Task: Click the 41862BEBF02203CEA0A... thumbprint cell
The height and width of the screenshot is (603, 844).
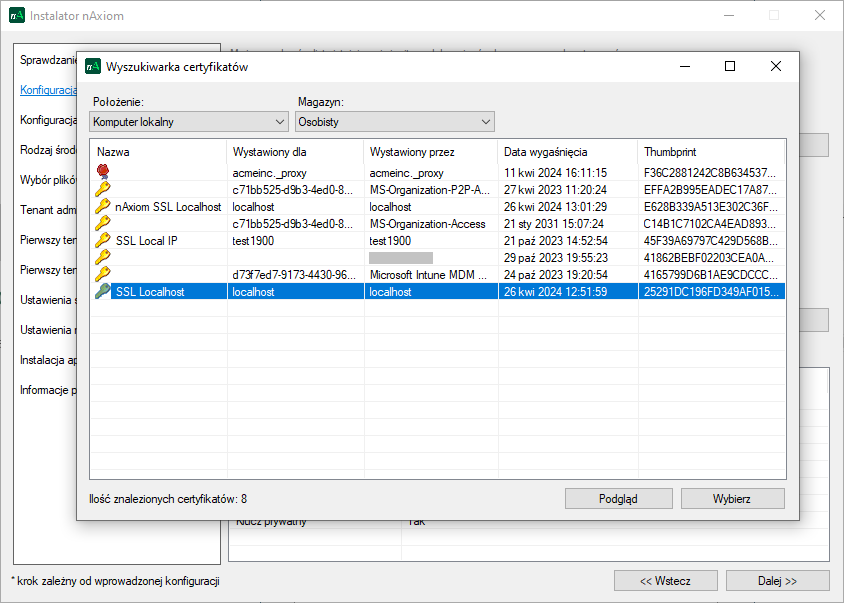Action: (x=709, y=257)
